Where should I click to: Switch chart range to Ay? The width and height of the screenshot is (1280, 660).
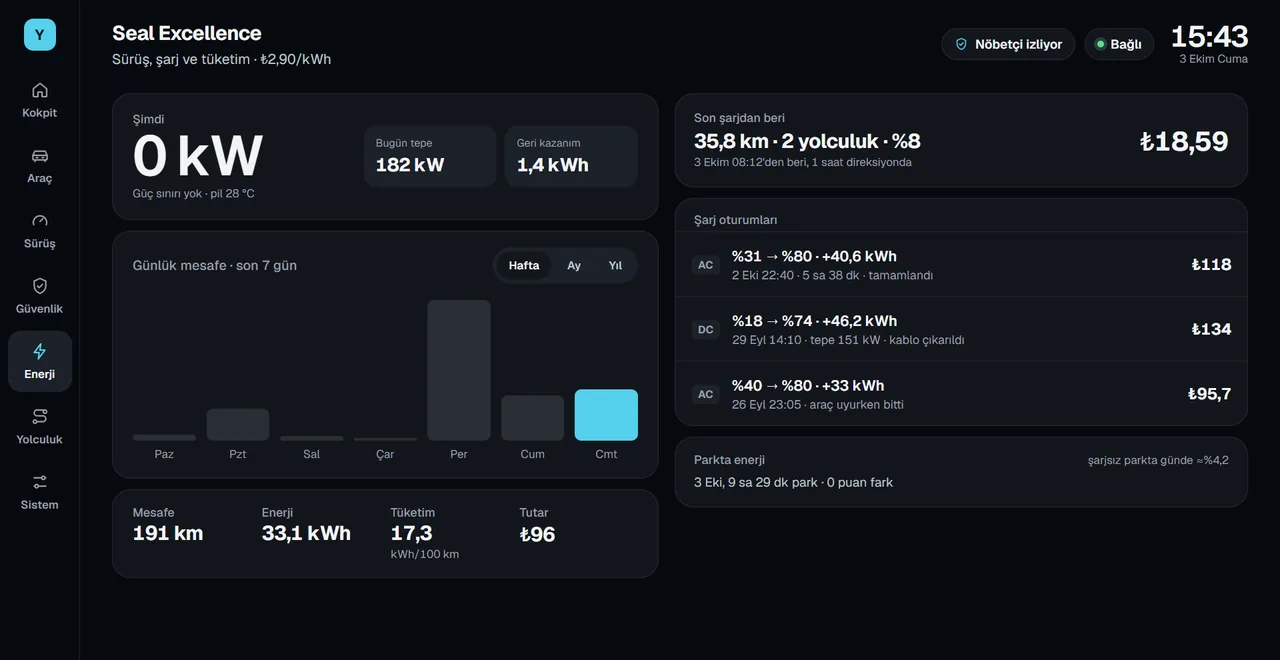tap(574, 265)
